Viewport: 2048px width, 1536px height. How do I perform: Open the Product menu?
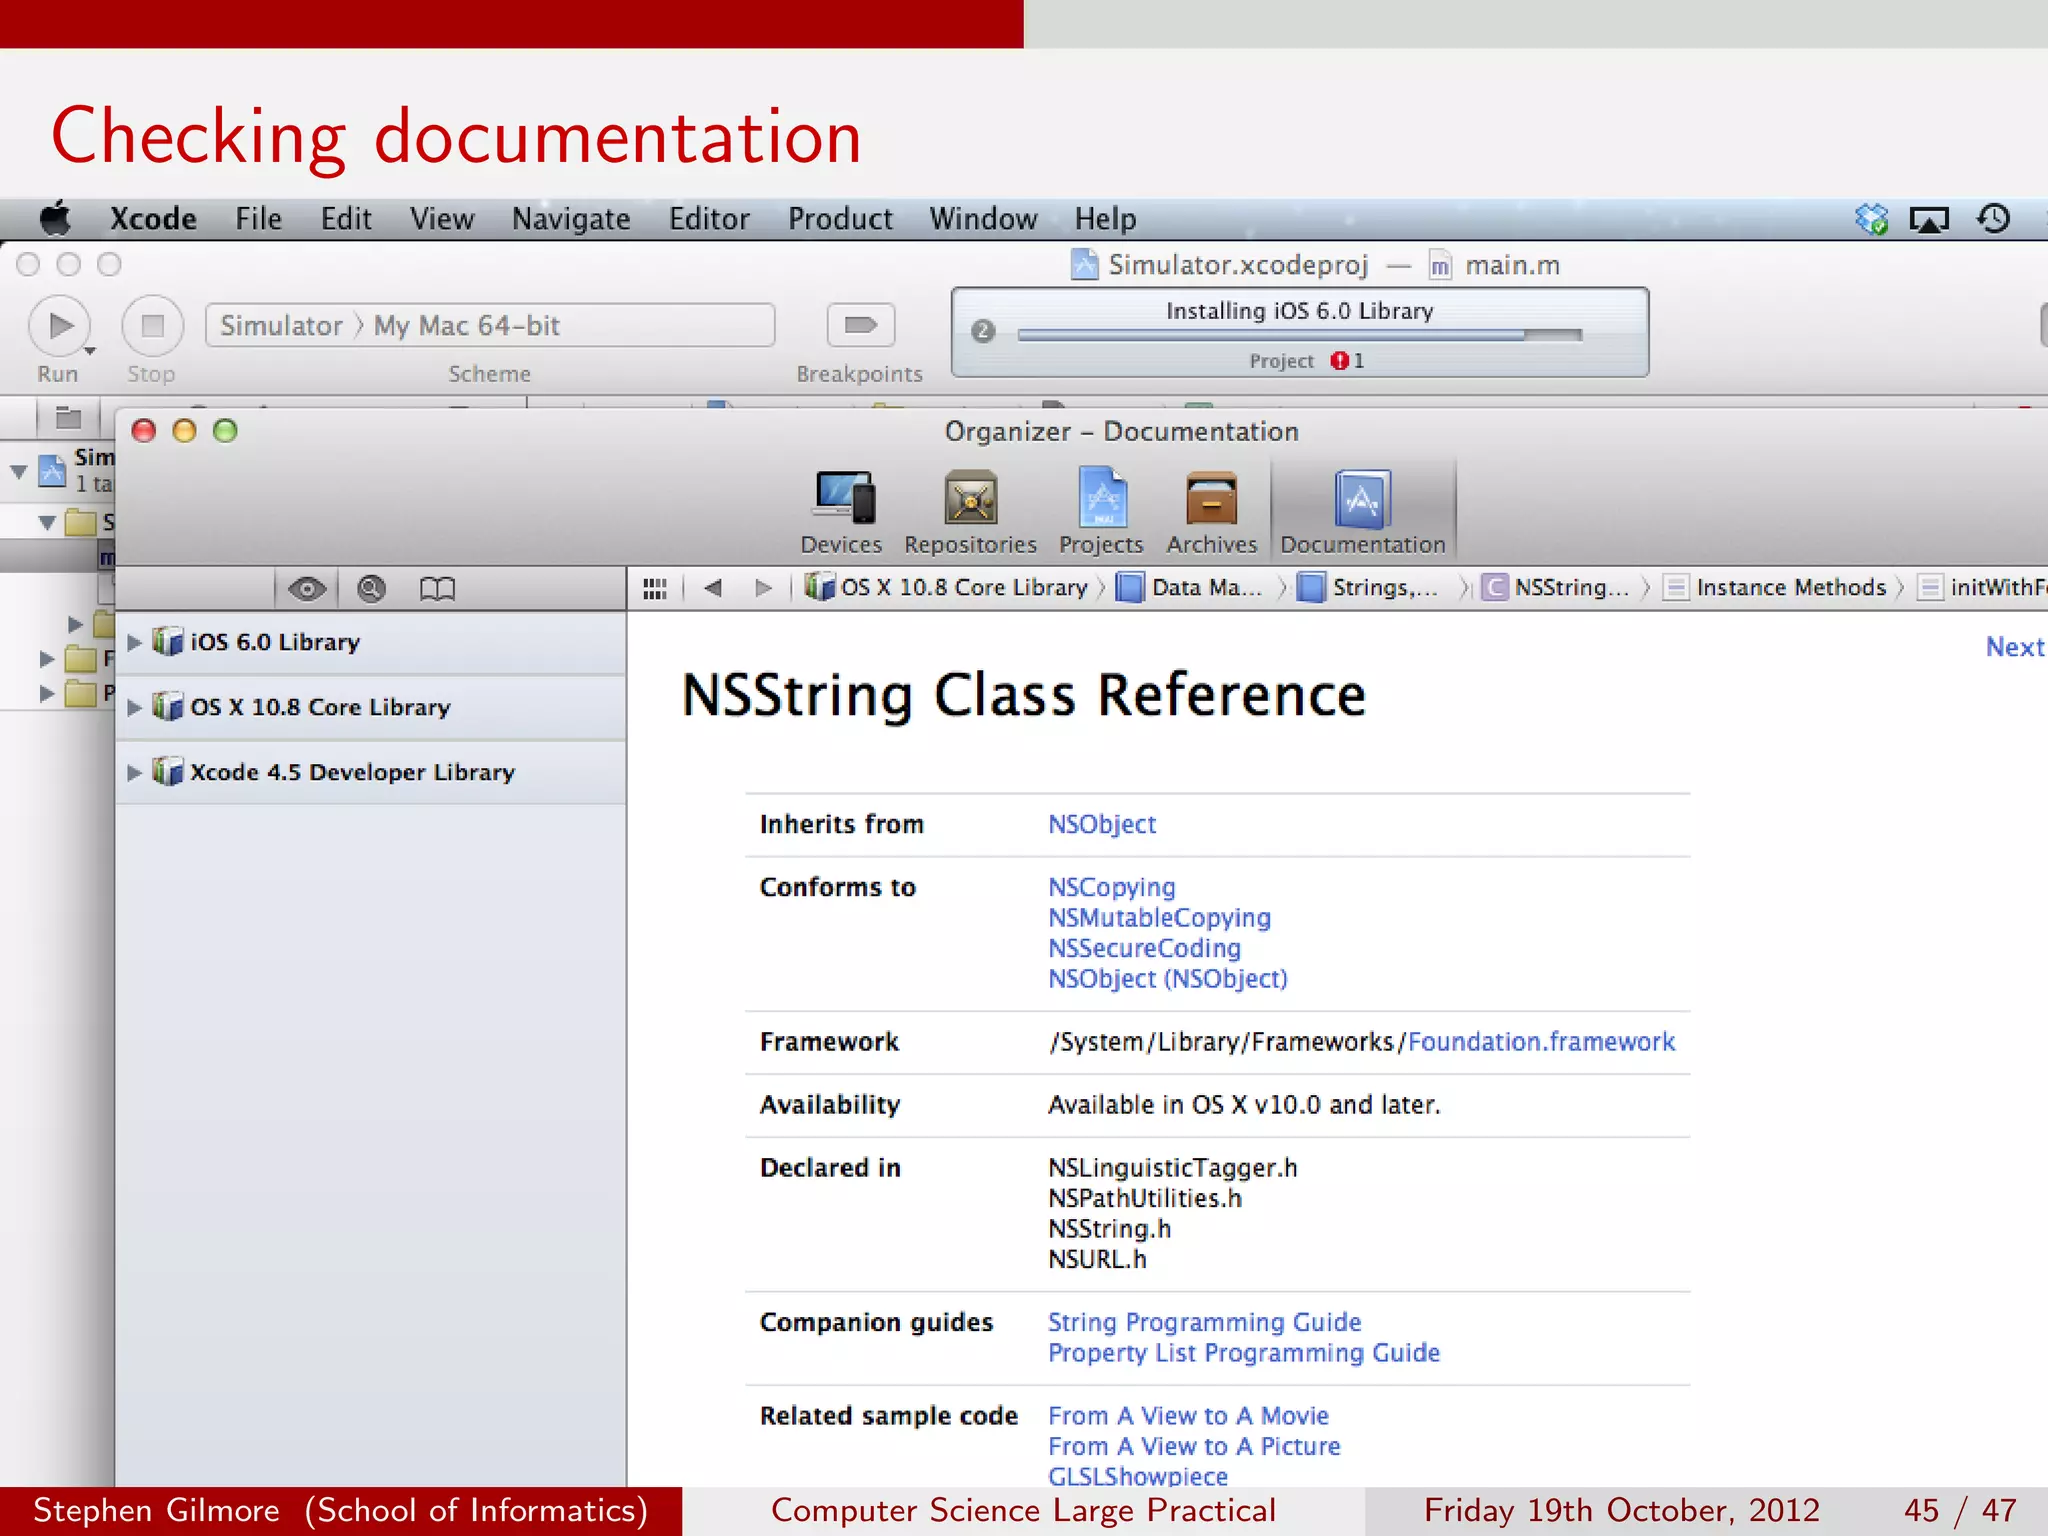[840, 219]
